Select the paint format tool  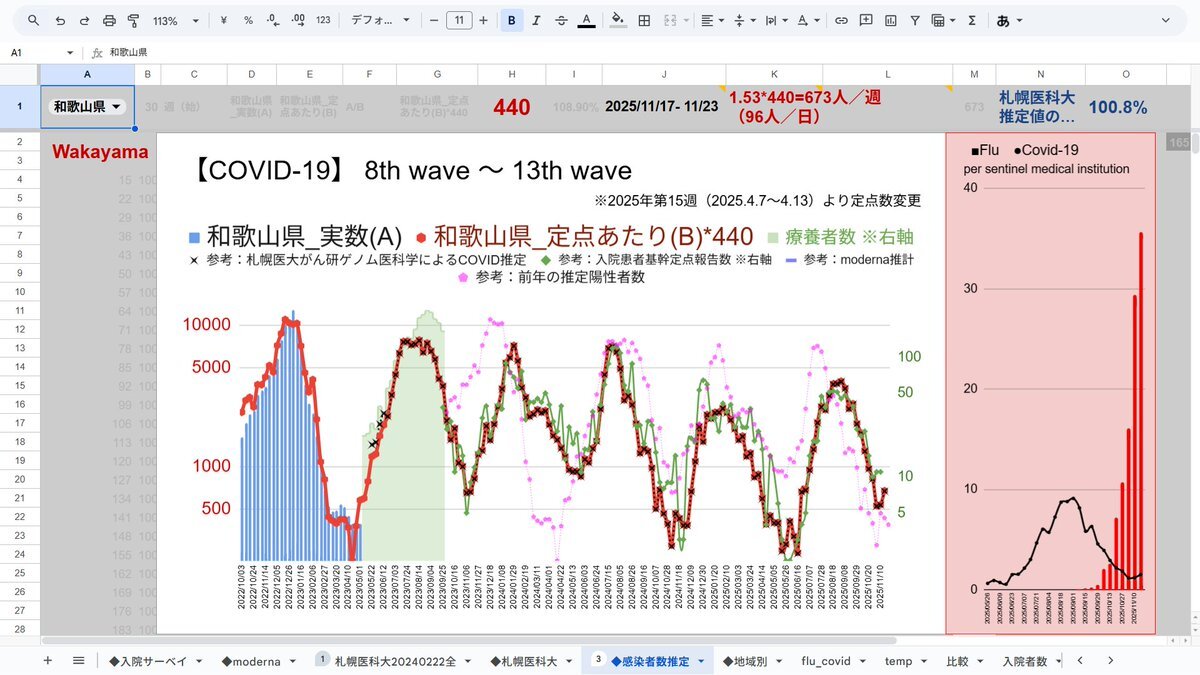(132, 20)
